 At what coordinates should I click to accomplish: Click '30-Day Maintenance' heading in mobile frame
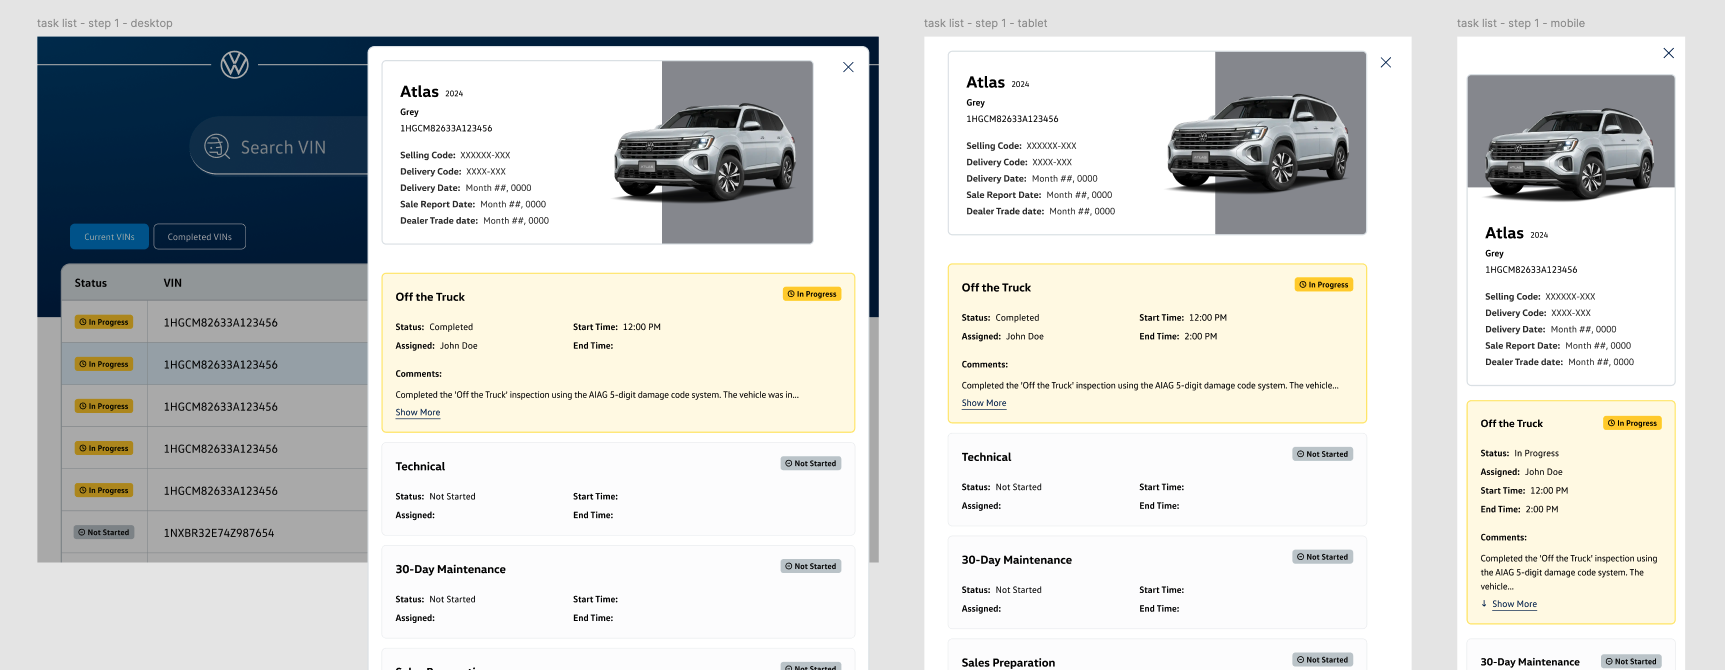point(1530,662)
